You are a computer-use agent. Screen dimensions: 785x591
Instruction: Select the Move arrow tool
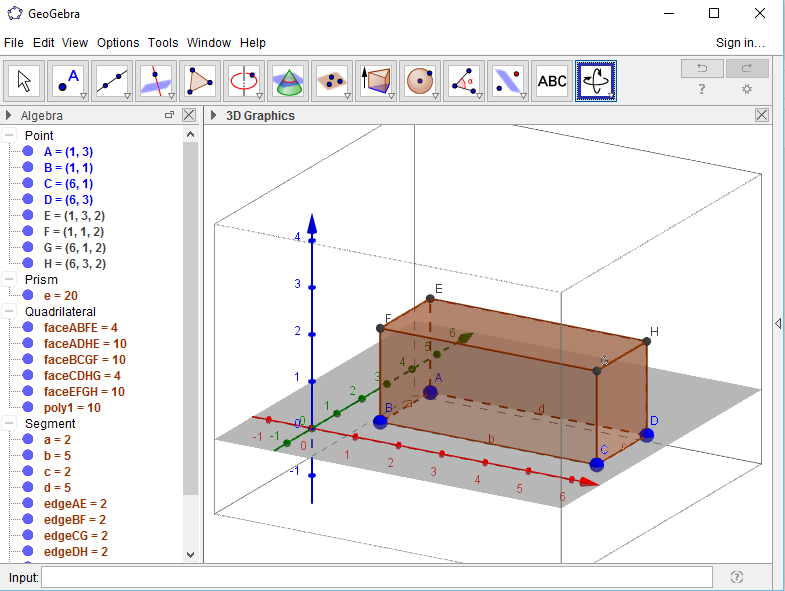[26, 81]
